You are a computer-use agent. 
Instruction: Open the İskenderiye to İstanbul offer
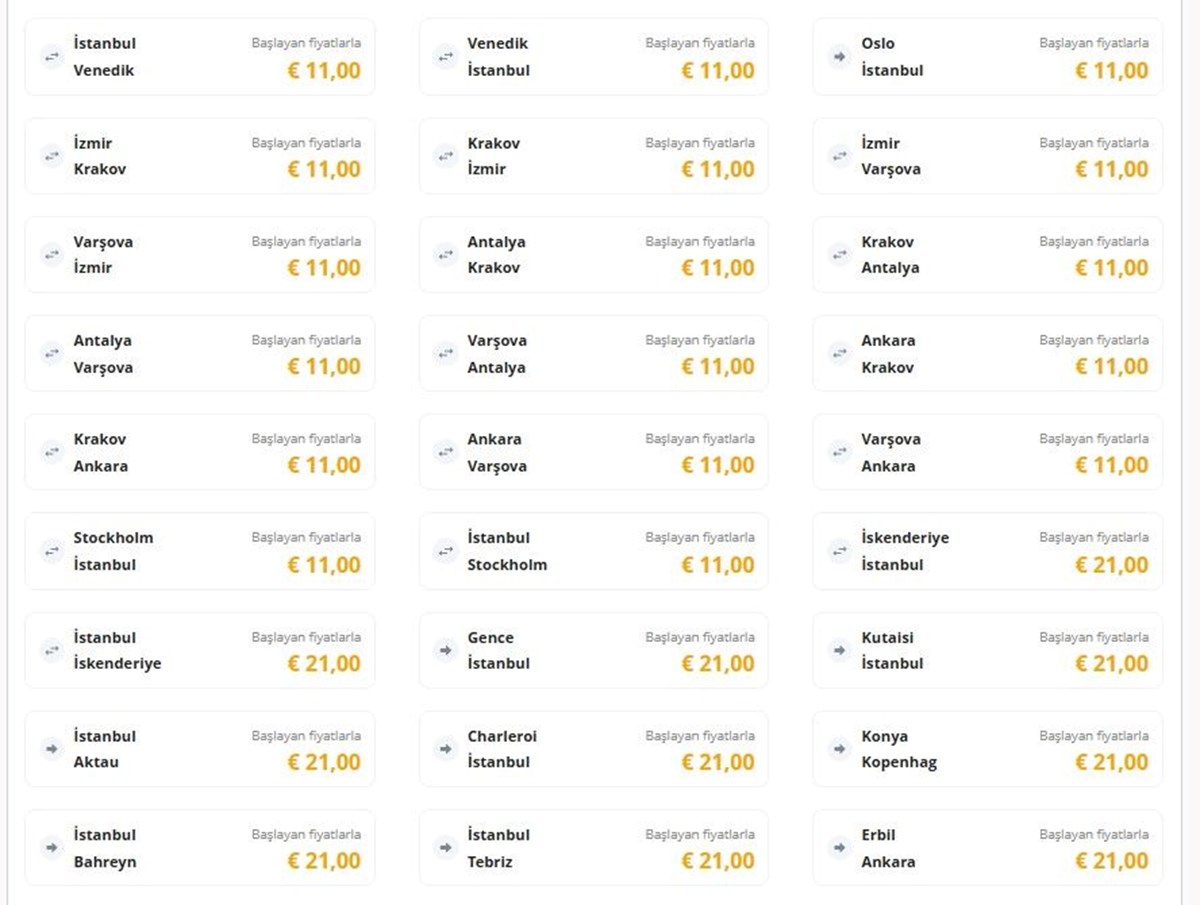coord(988,551)
